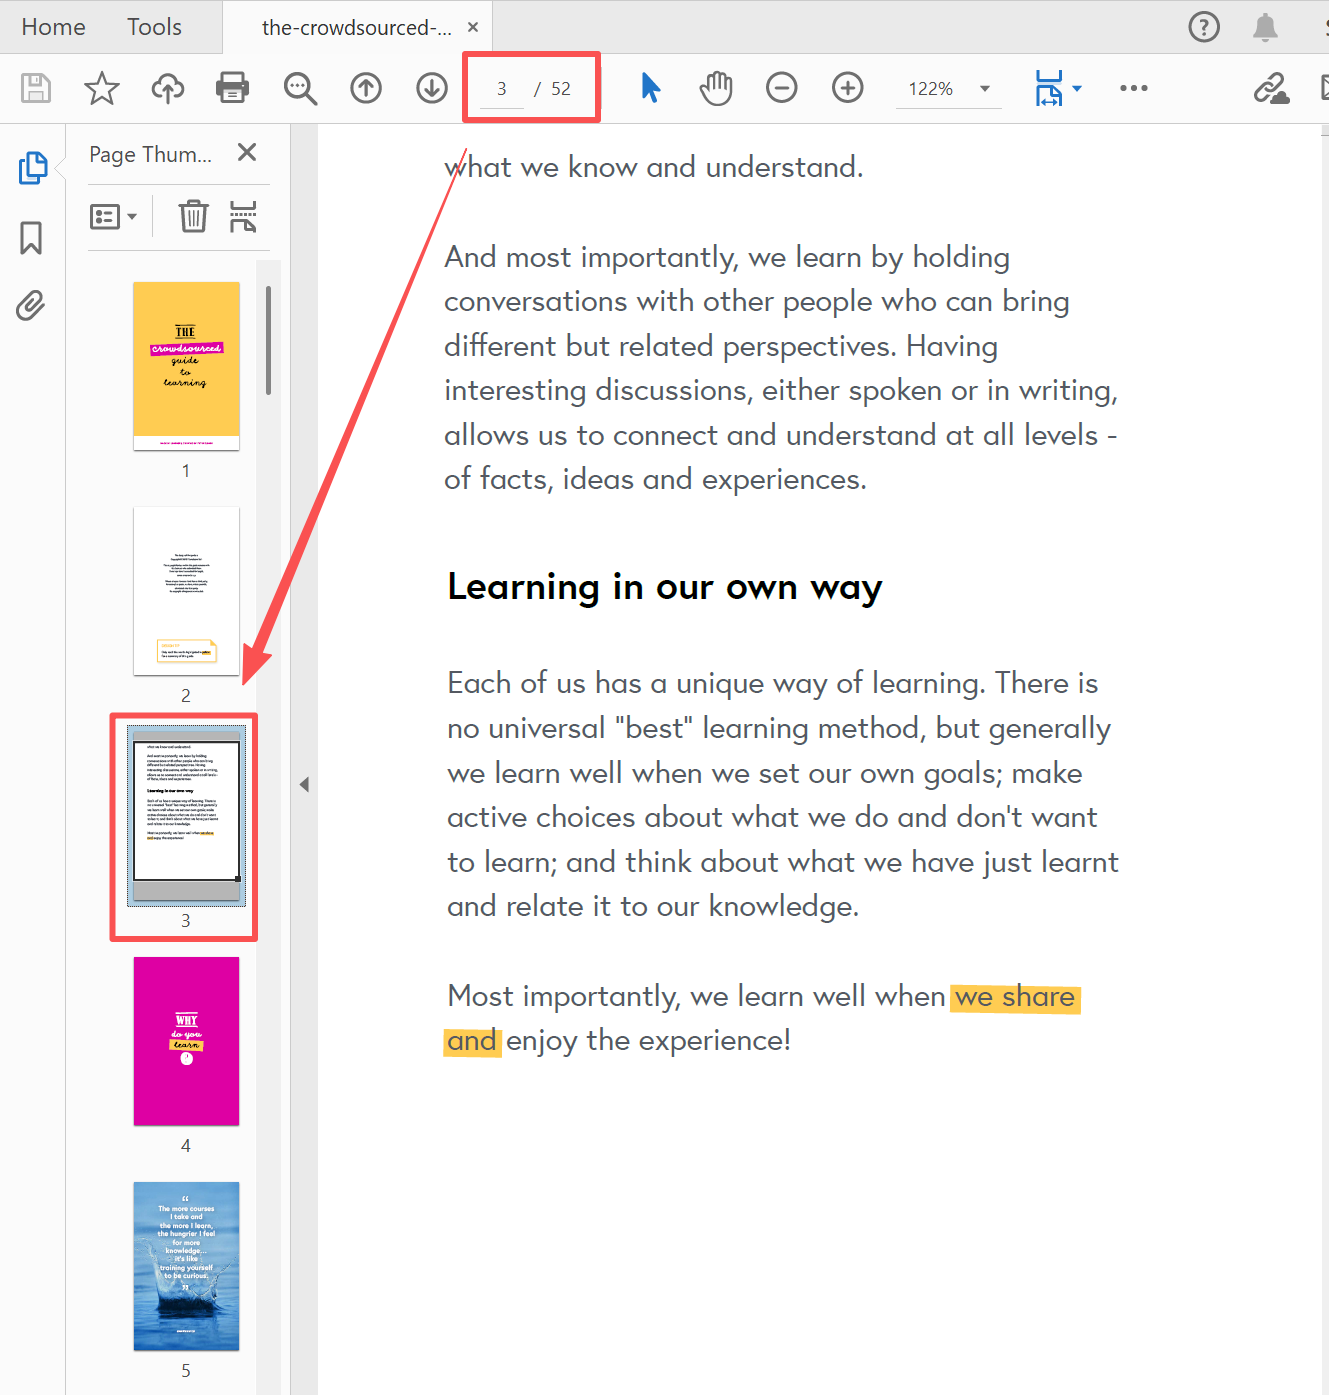
Task: Open the Find text magnifier tool
Action: click(x=299, y=88)
